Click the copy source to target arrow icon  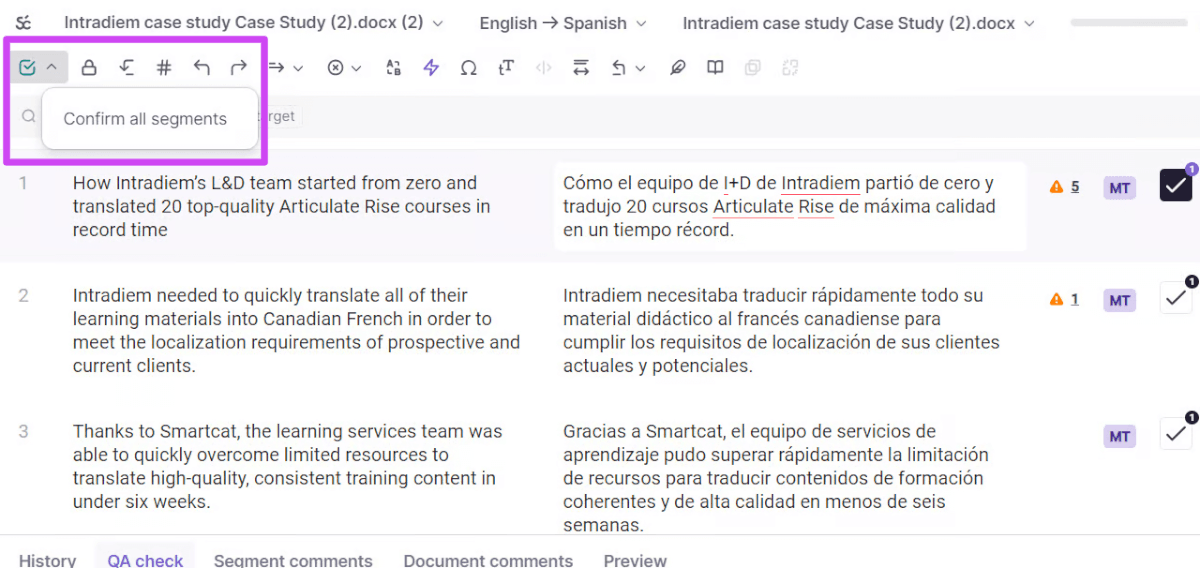(x=278, y=68)
